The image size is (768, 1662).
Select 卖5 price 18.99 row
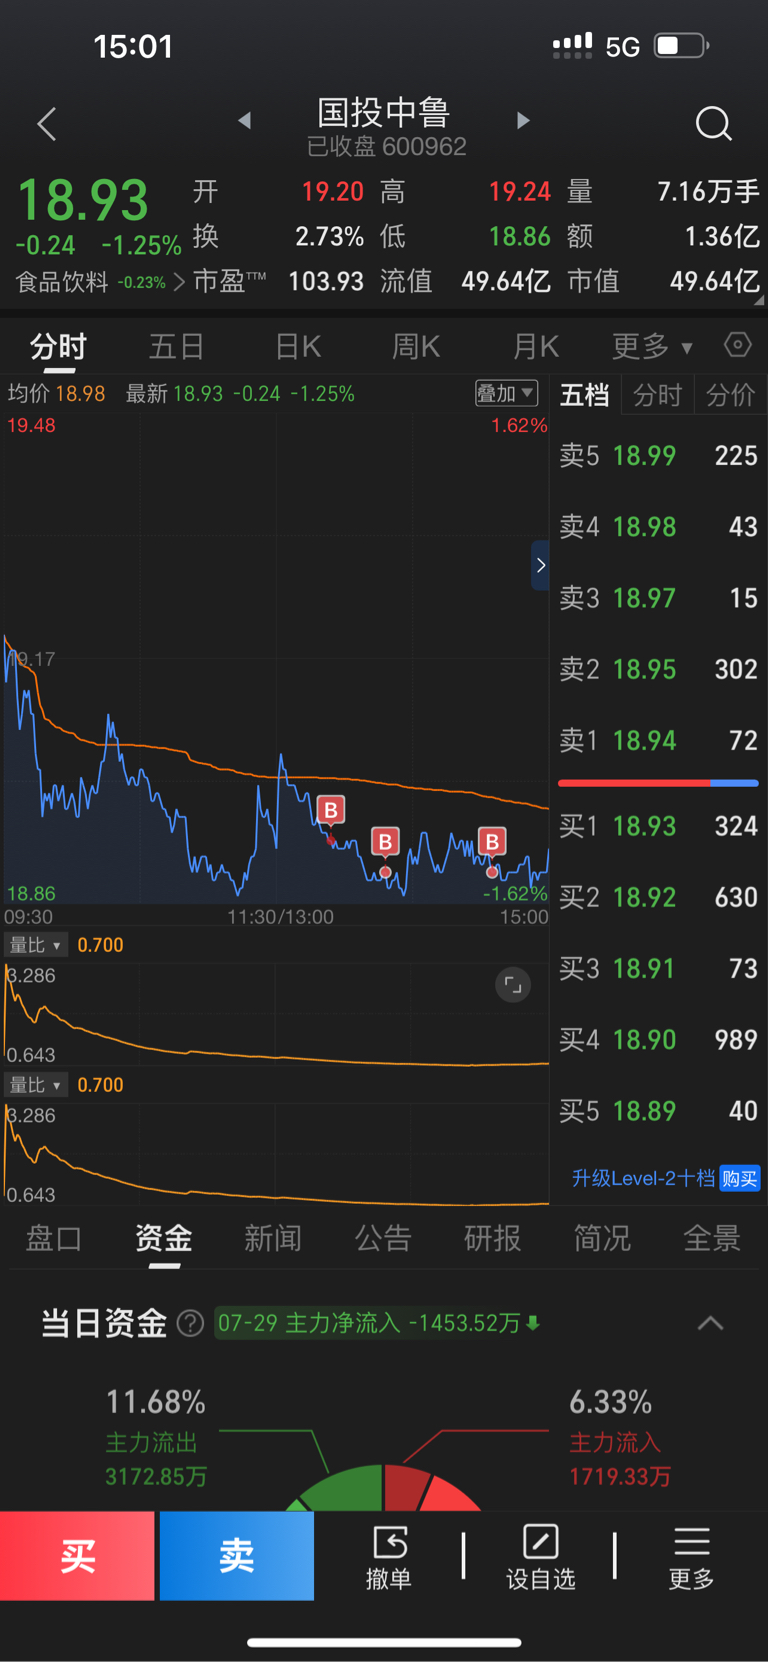click(x=659, y=456)
